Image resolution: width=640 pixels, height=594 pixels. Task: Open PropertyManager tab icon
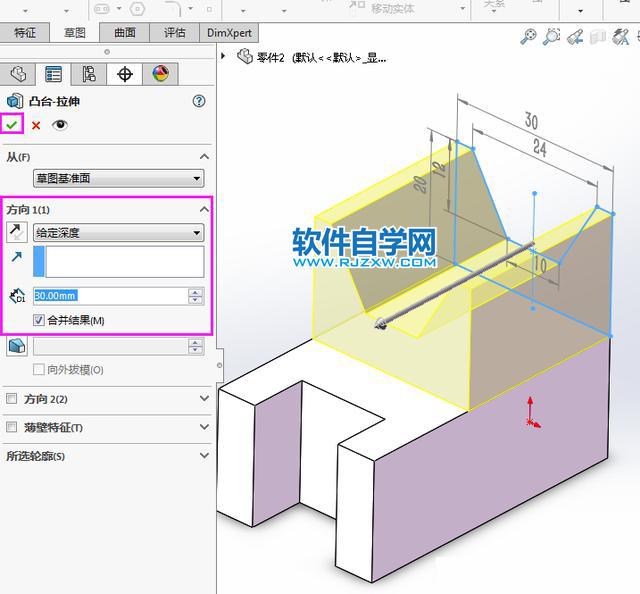tap(53, 74)
